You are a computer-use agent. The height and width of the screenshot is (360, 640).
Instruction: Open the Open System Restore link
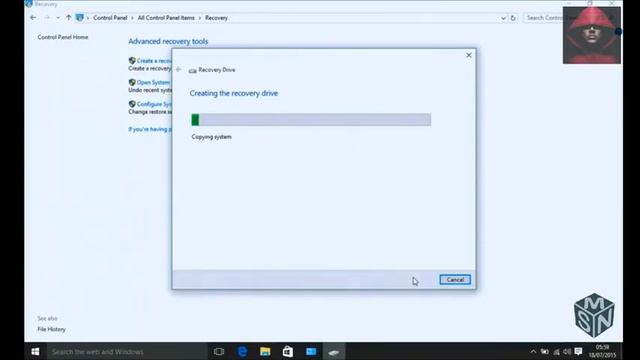[x=153, y=82]
